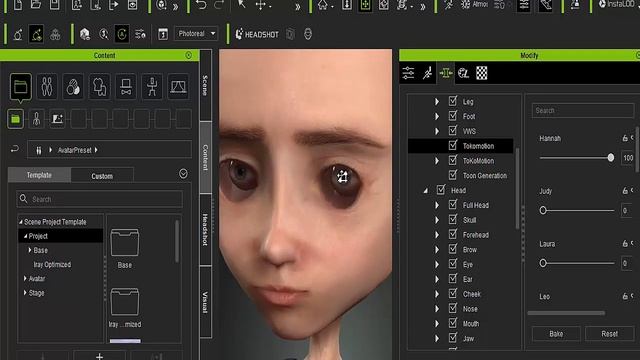This screenshot has width=640, height=360.
Task: Expand the Eye morph group
Action: coord(437,264)
